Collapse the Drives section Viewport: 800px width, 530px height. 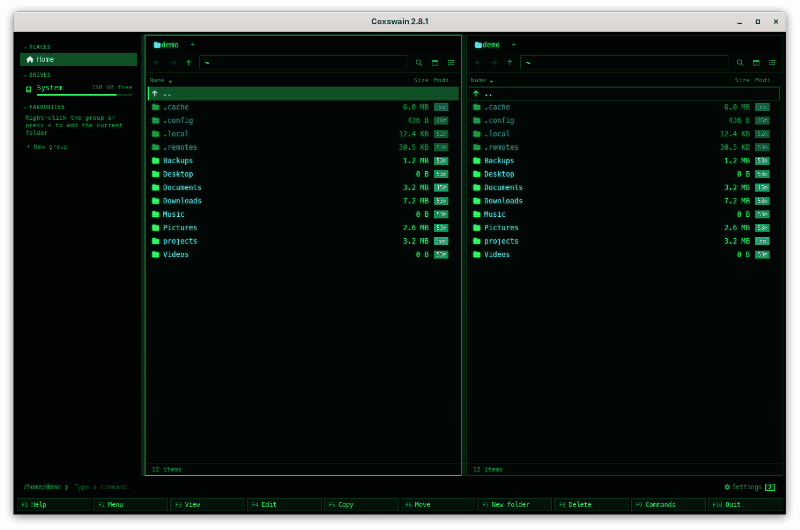[x=25, y=75]
